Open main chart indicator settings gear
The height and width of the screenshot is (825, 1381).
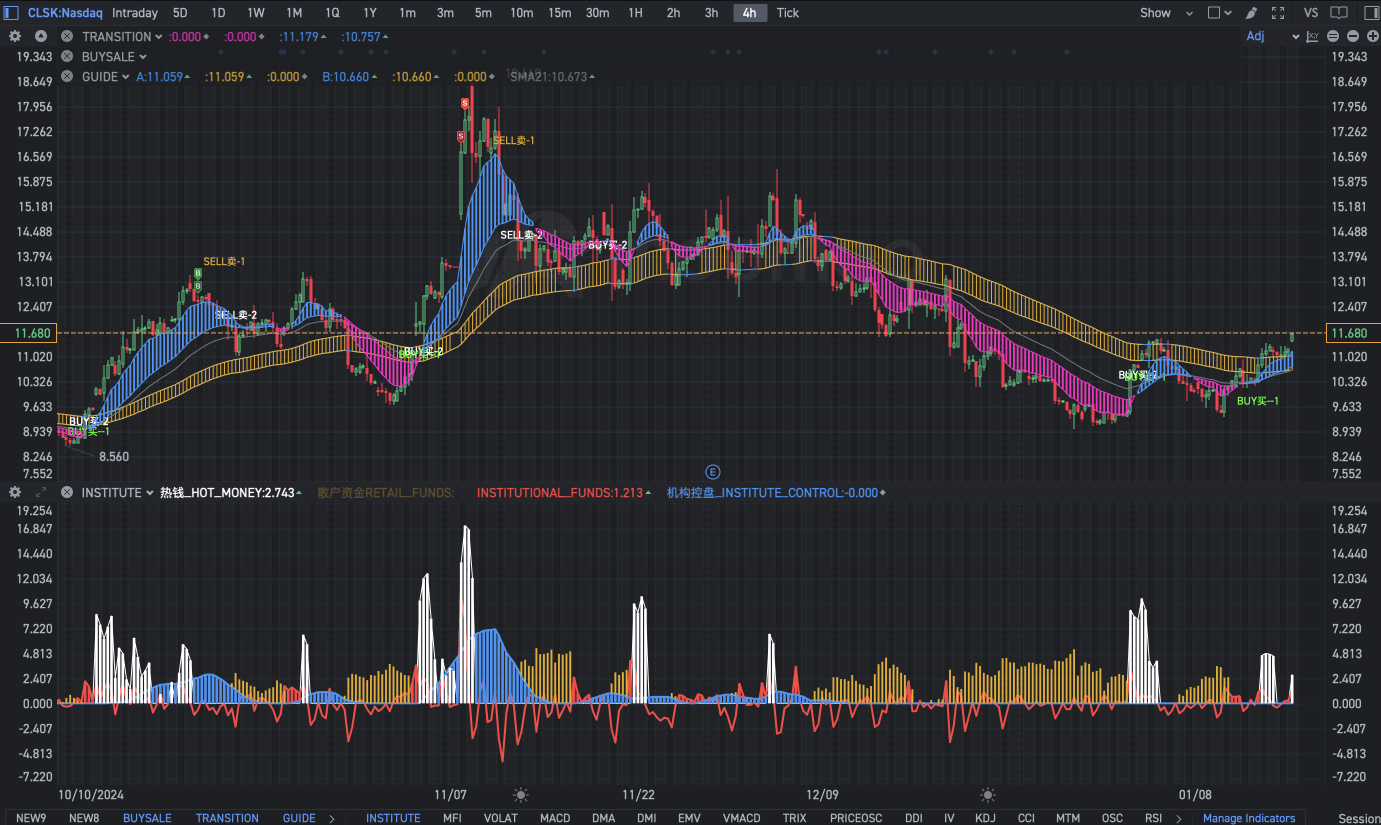[x=15, y=36]
